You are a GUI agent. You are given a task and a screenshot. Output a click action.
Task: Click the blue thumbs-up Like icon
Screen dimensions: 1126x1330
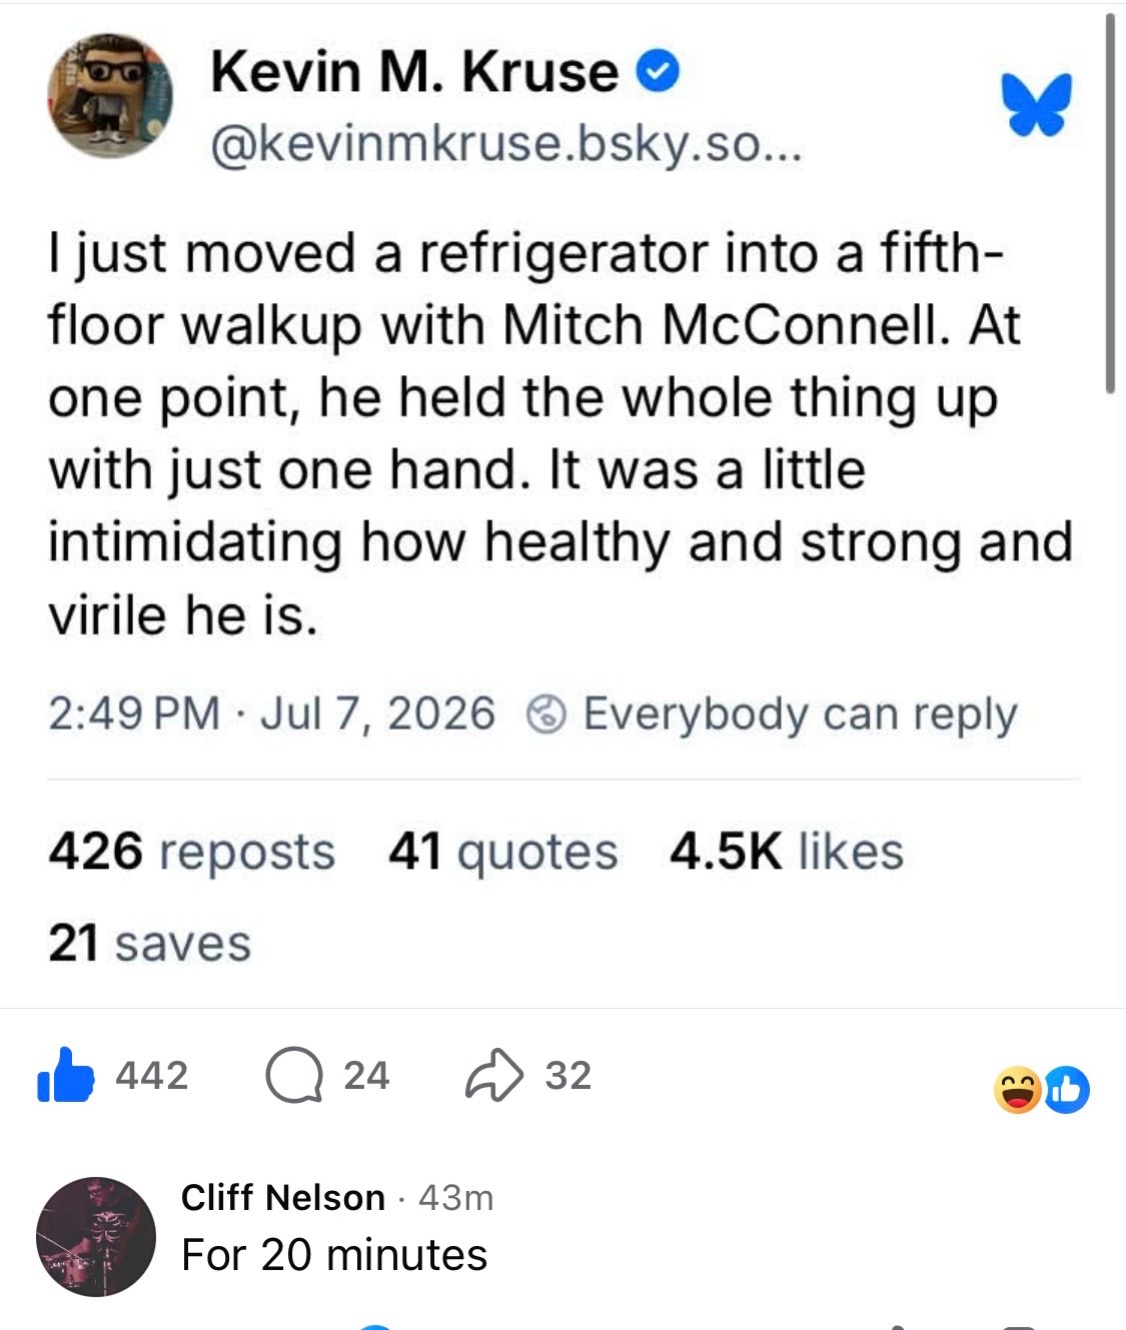[x=65, y=1075]
